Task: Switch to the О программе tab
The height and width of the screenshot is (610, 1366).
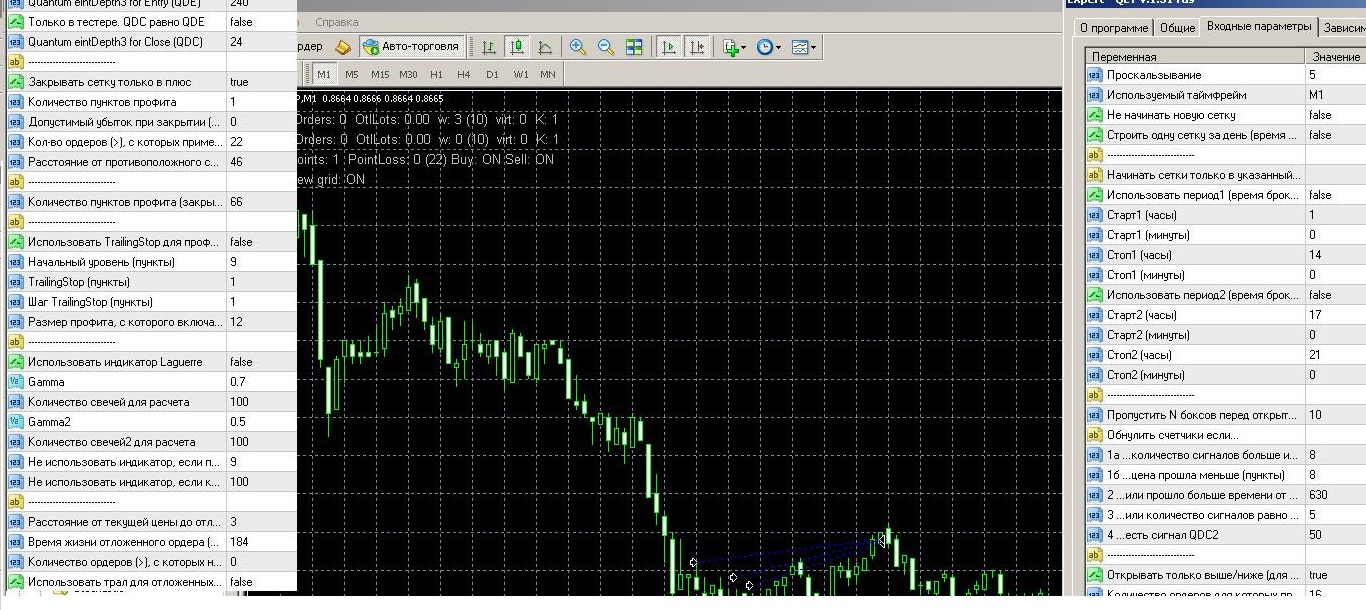Action: (x=1114, y=28)
